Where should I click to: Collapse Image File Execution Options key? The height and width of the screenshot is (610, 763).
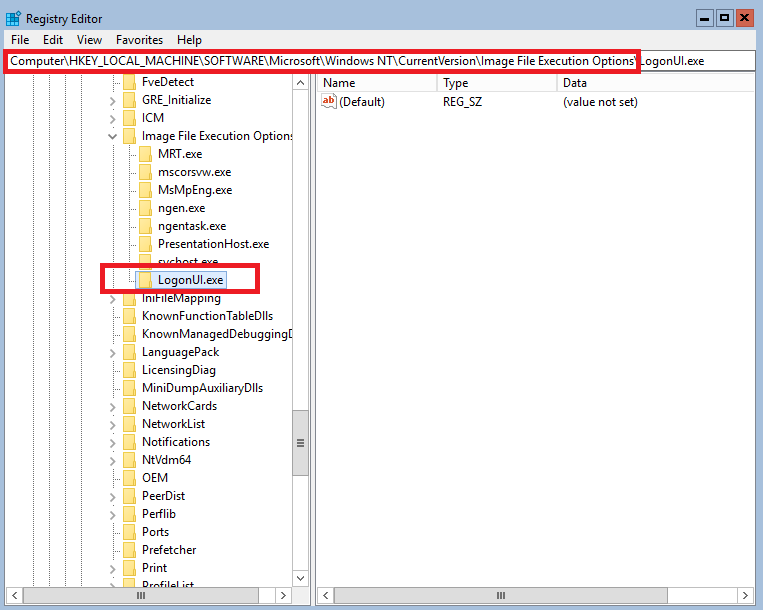(112, 136)
